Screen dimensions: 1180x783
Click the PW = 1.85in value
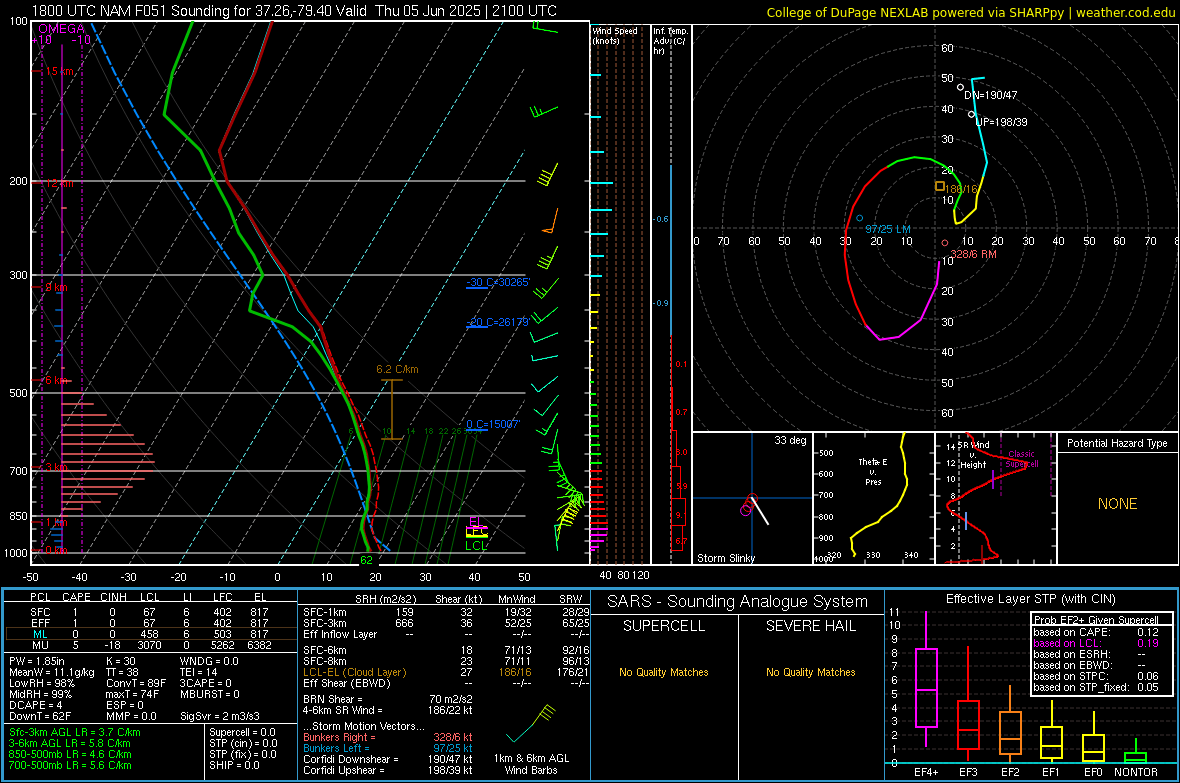point(37,661)
